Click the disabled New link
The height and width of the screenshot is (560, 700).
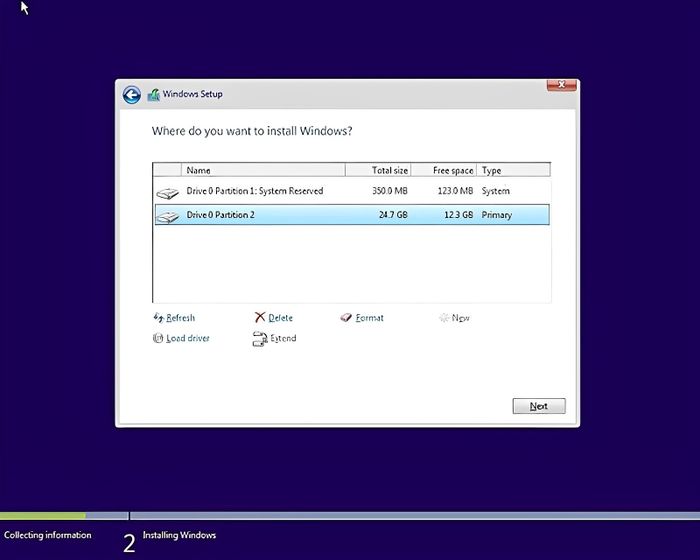(460, 318)
